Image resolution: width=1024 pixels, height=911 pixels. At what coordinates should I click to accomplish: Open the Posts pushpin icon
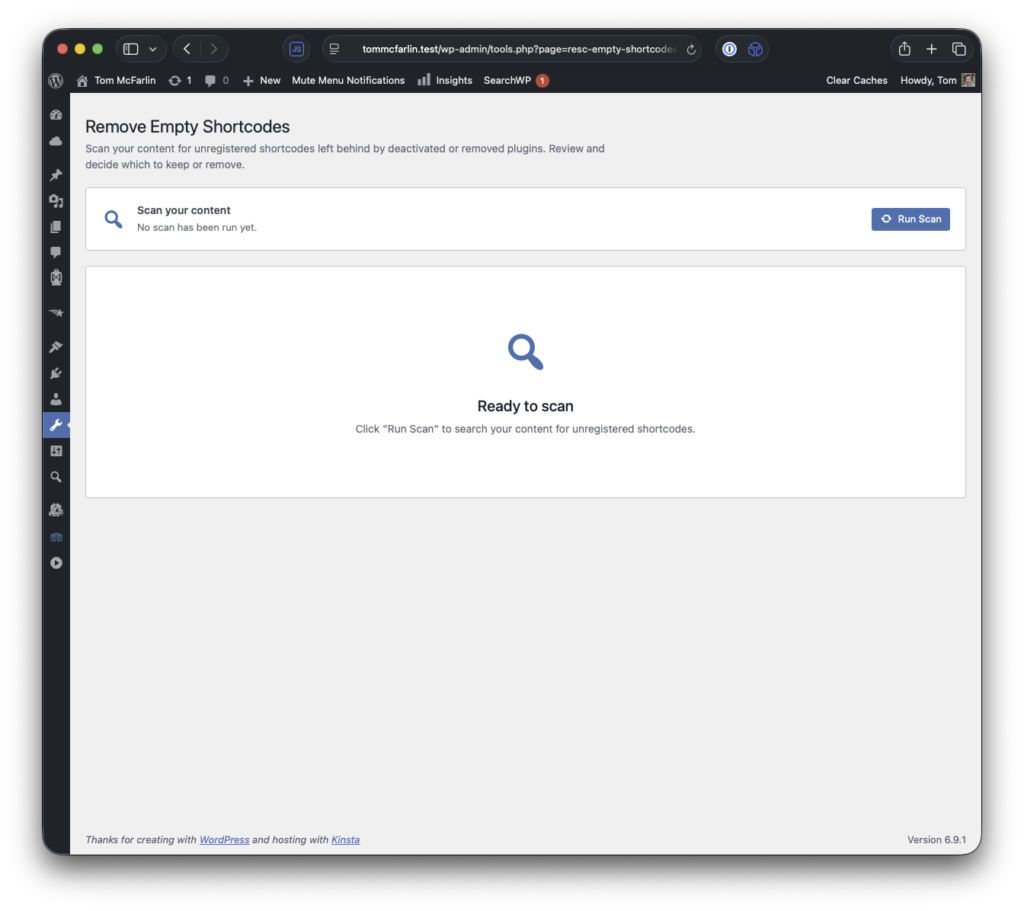(x=56, y=175)
